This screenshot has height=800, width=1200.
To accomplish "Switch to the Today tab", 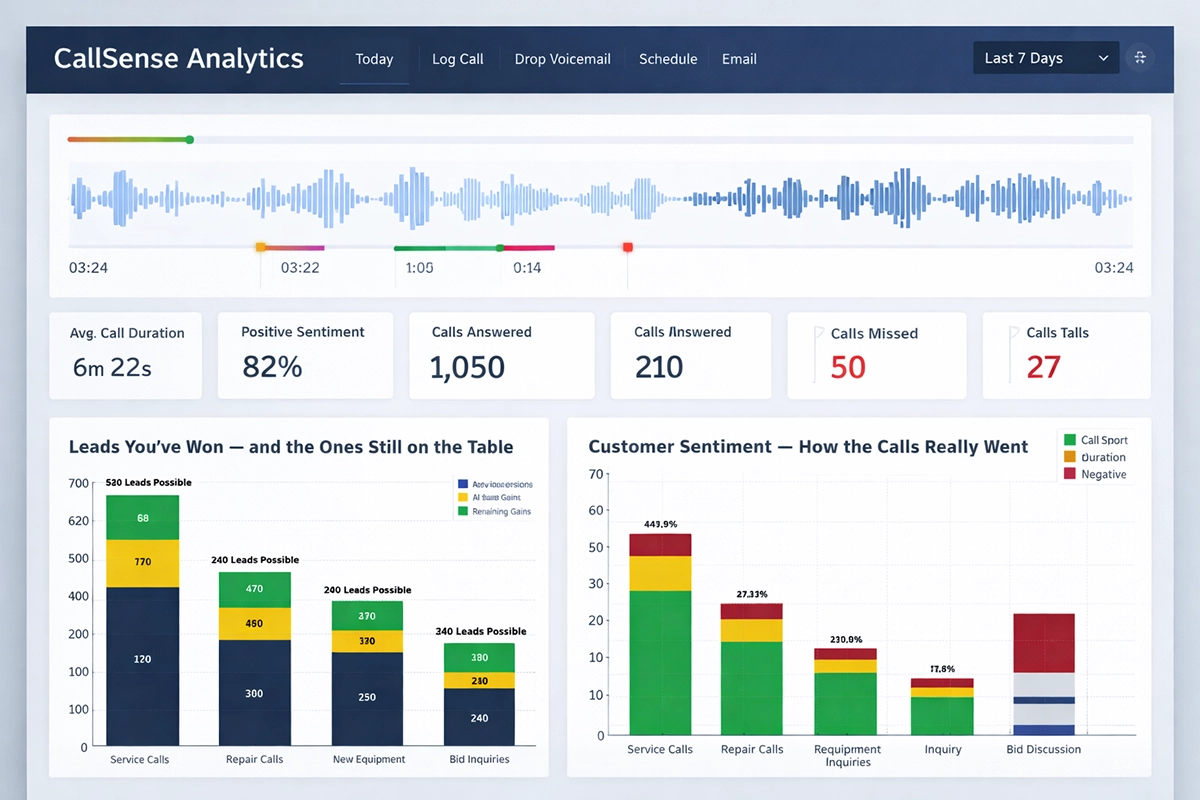I will [x=374, y=58].
